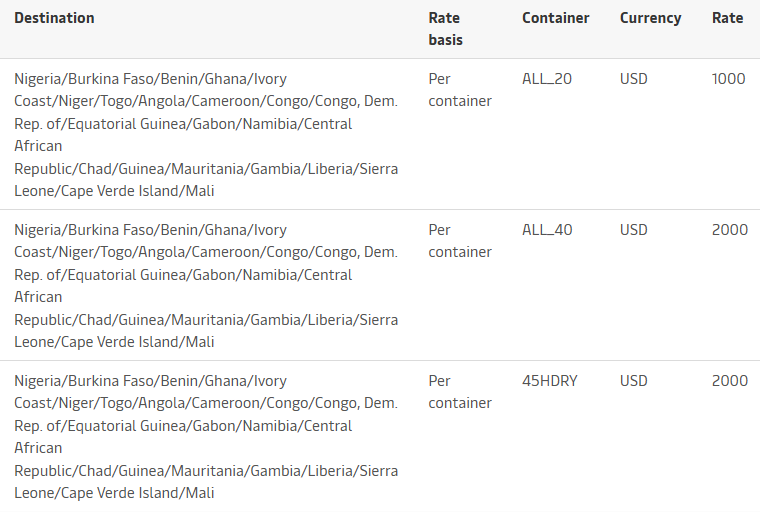Click the 2000 rate for ALL_40
760x512 pixels.
729,230
